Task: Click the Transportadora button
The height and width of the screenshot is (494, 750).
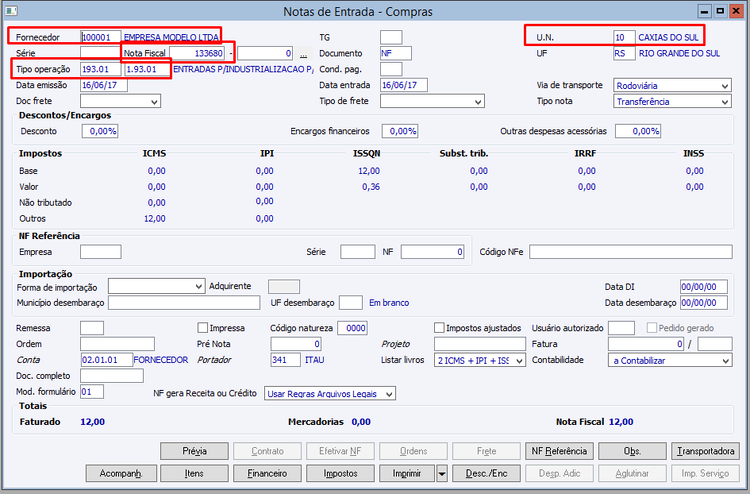Action: point(706,451)
